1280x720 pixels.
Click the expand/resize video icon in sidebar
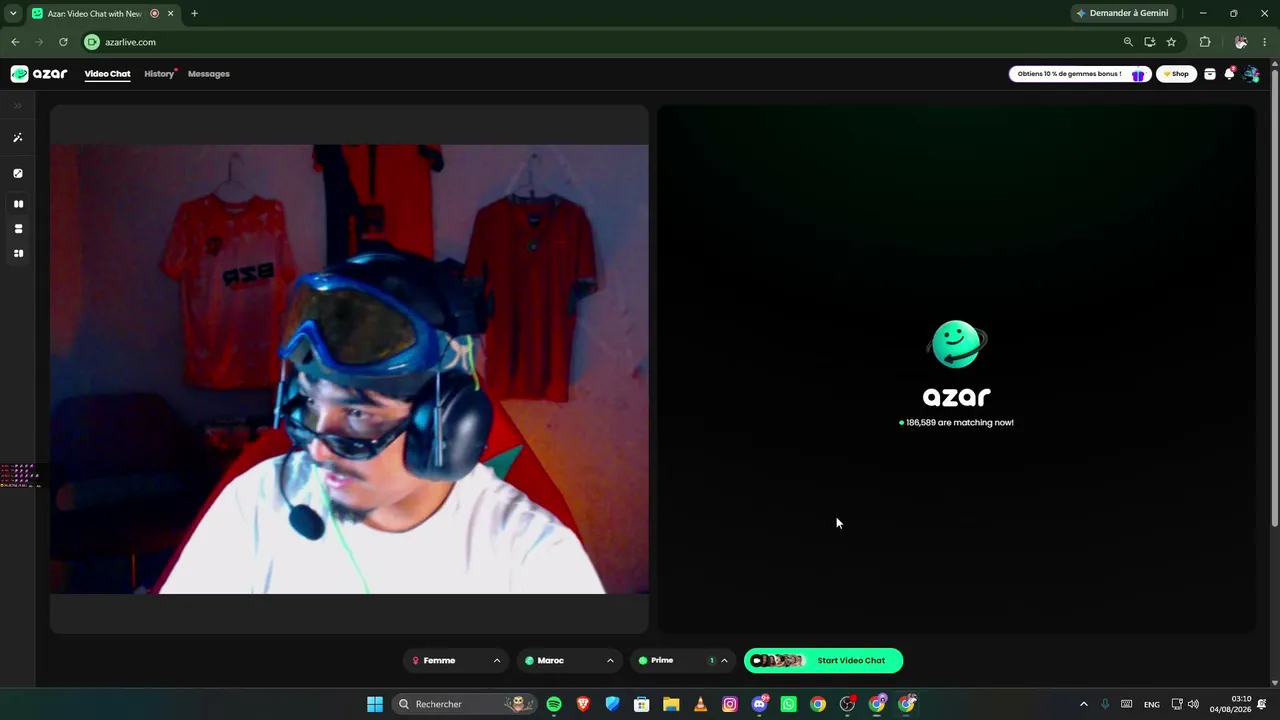pyautogui.click(x=18, y=173)
